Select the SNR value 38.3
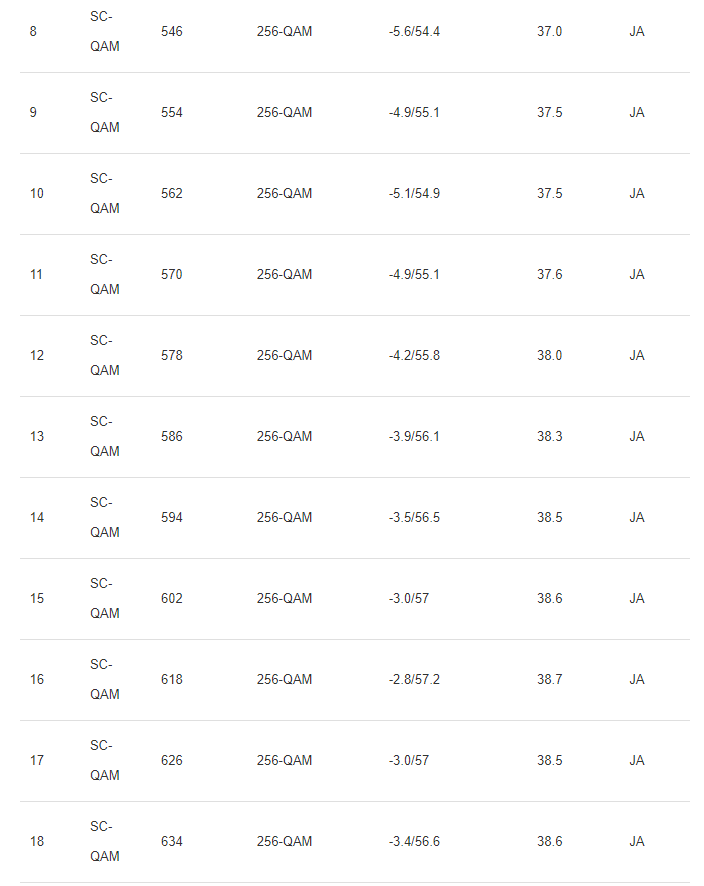This screenshot has width=704, height=886. [x=549, y=437]
